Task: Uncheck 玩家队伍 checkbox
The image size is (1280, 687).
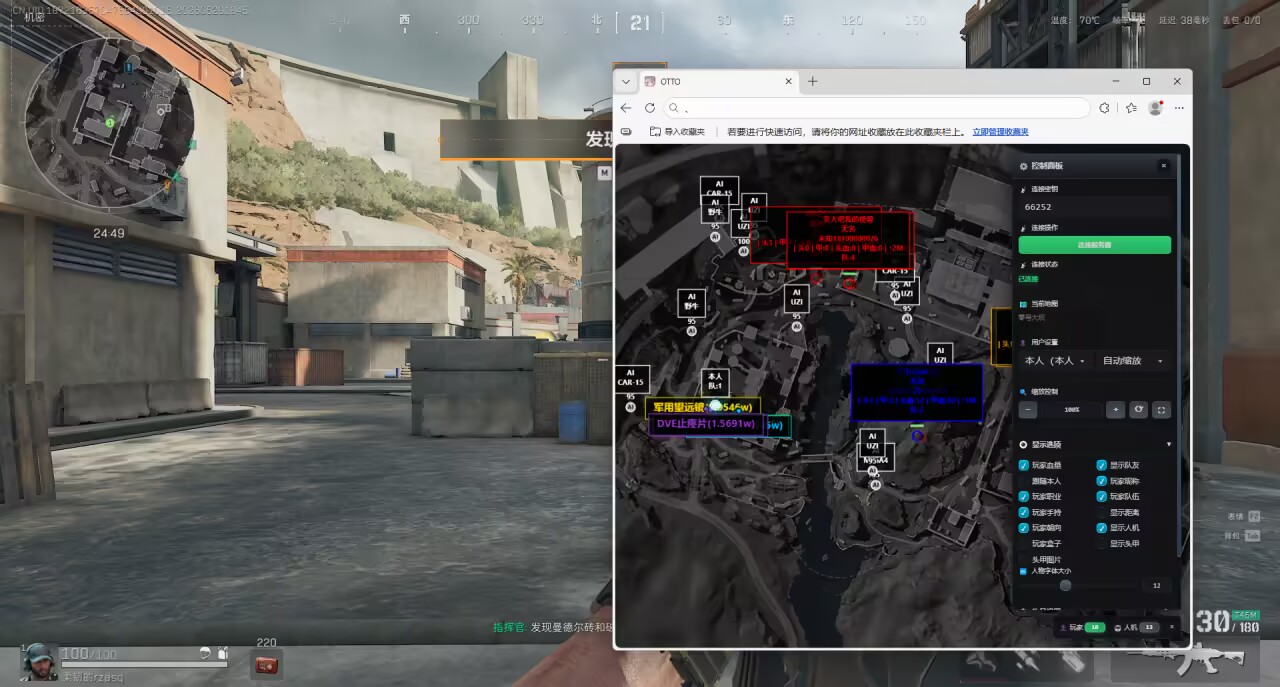Action: click(x=1102, y=496)
